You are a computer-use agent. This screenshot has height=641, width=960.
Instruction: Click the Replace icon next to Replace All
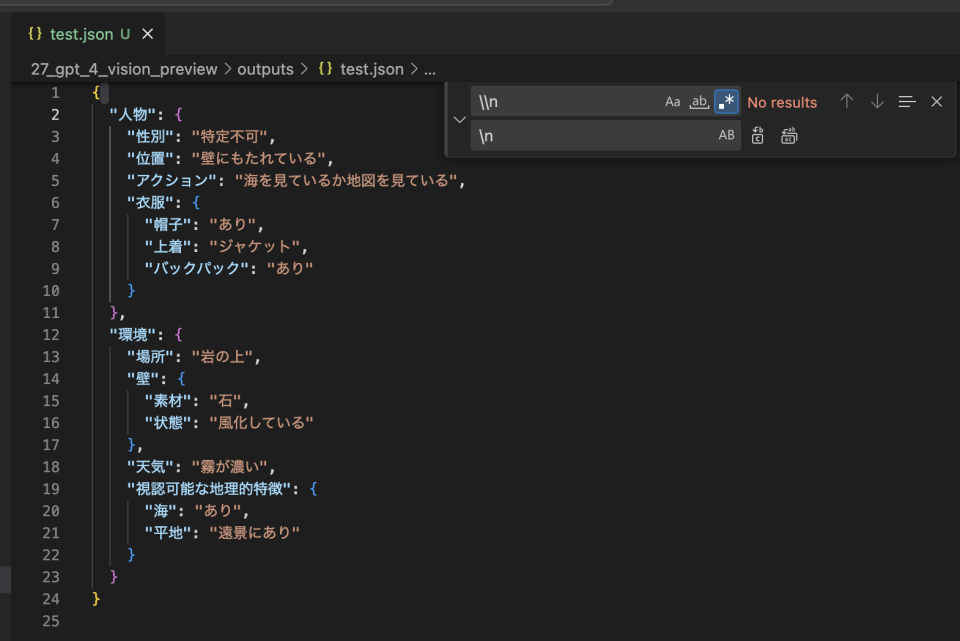click(x=757, y=134)
